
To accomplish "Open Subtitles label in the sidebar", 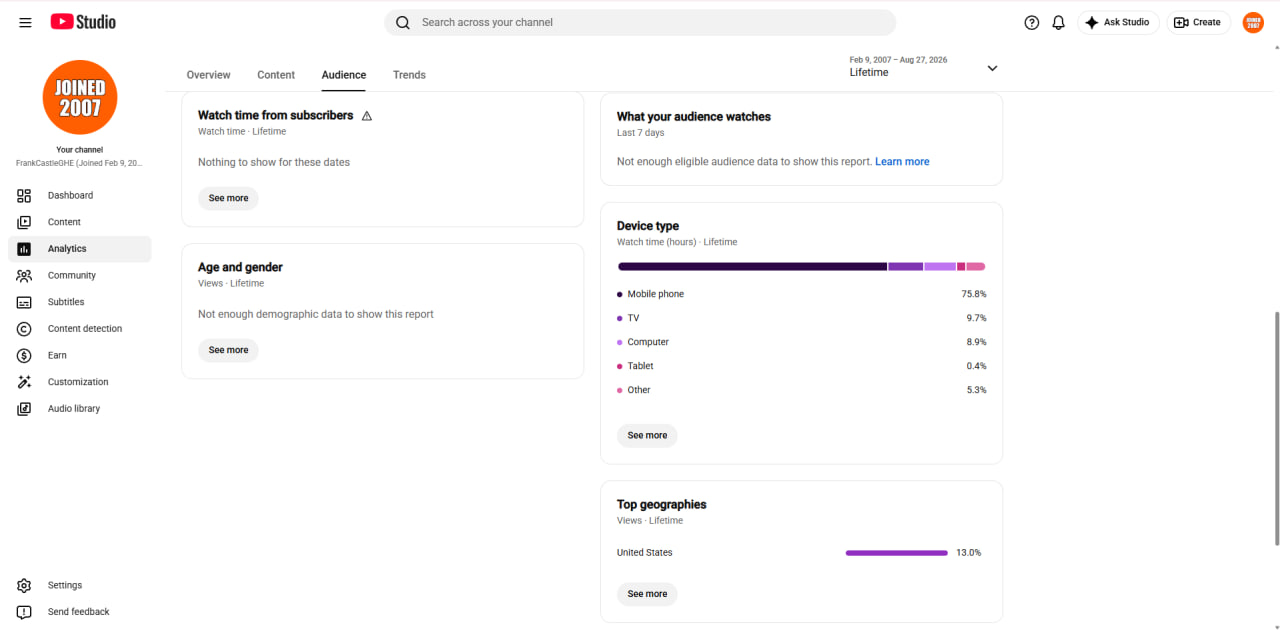I will [x=66, y=302].
